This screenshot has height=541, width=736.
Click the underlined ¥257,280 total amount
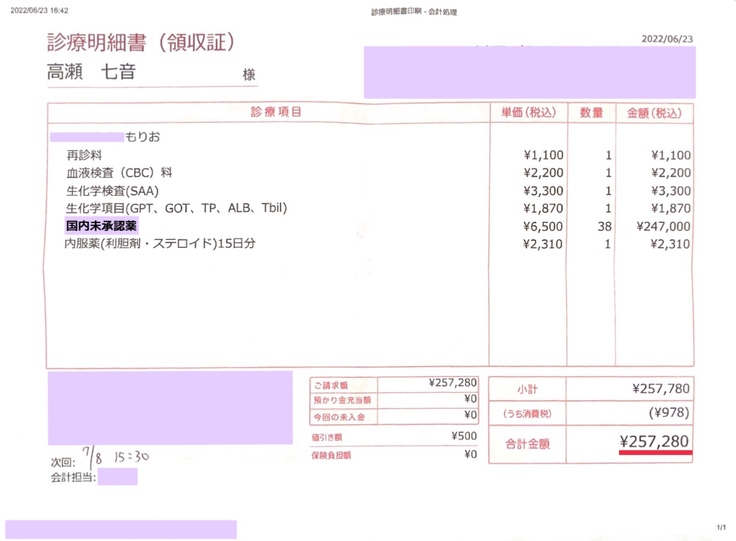[x=654, y=441]
